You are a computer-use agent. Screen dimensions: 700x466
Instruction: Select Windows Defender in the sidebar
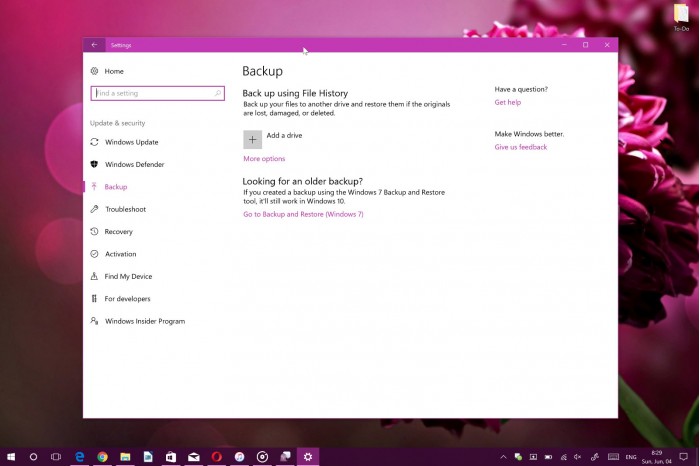[134, 164]
